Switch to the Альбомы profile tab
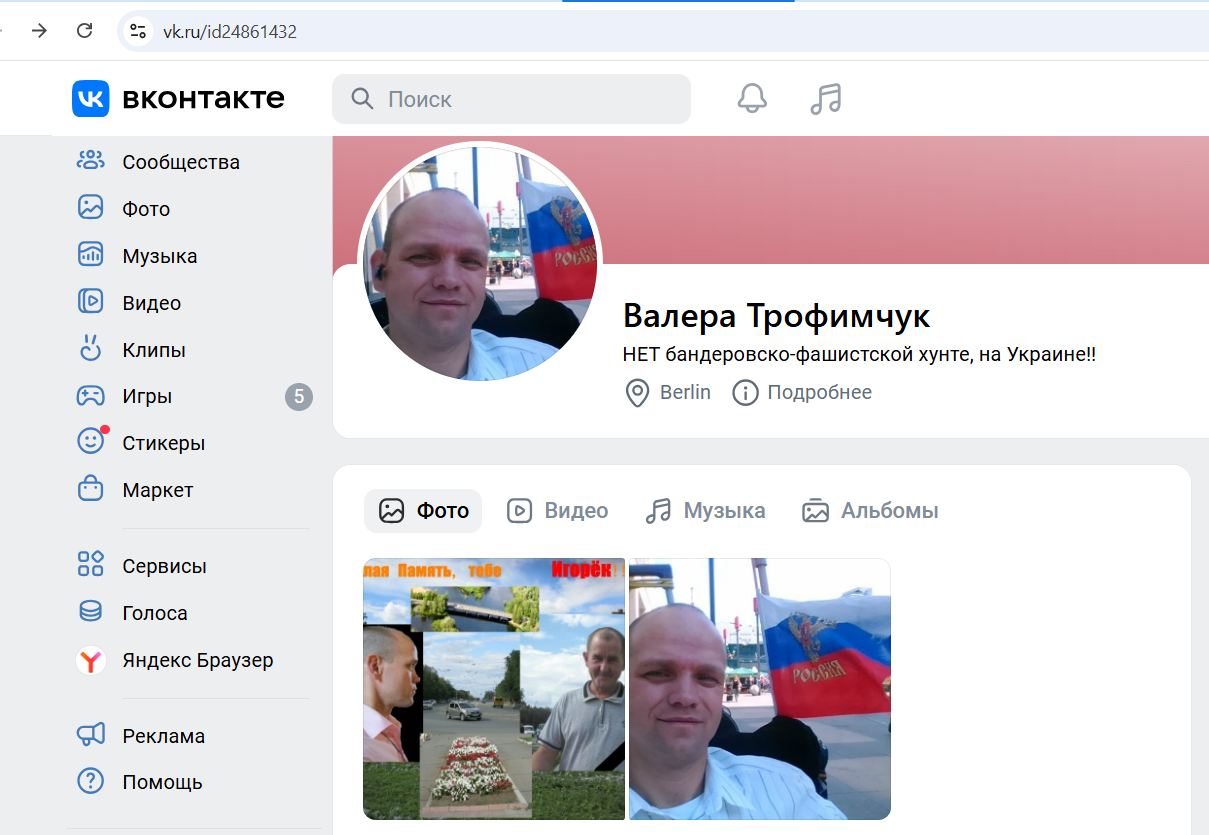 [870, 511]
